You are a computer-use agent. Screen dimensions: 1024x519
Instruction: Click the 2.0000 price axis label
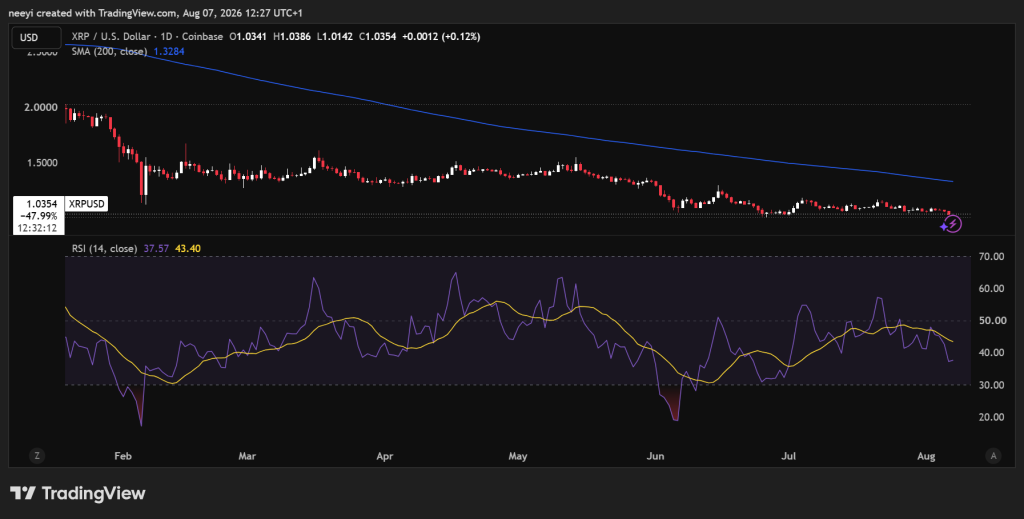pyautogui.click(x=40, y=107)
